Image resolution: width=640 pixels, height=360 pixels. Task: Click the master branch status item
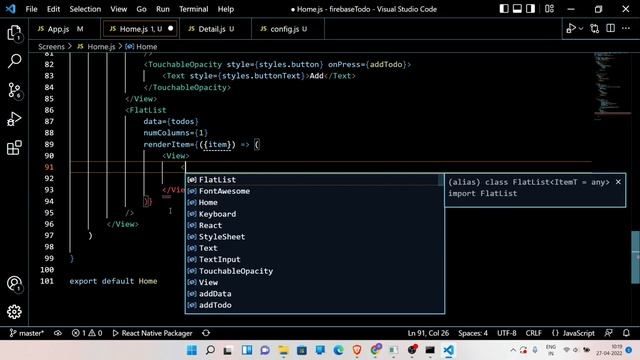coord(27,333)
